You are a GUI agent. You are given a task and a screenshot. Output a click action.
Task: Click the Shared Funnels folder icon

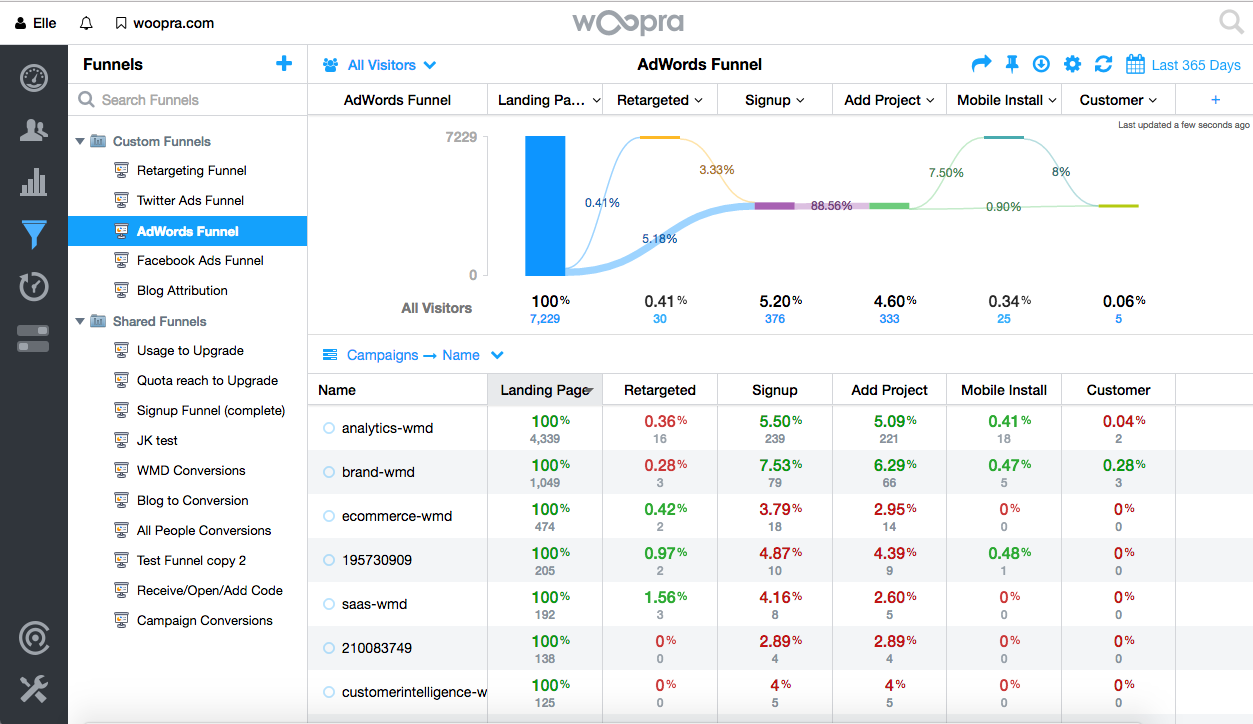(x=98, y=321)
